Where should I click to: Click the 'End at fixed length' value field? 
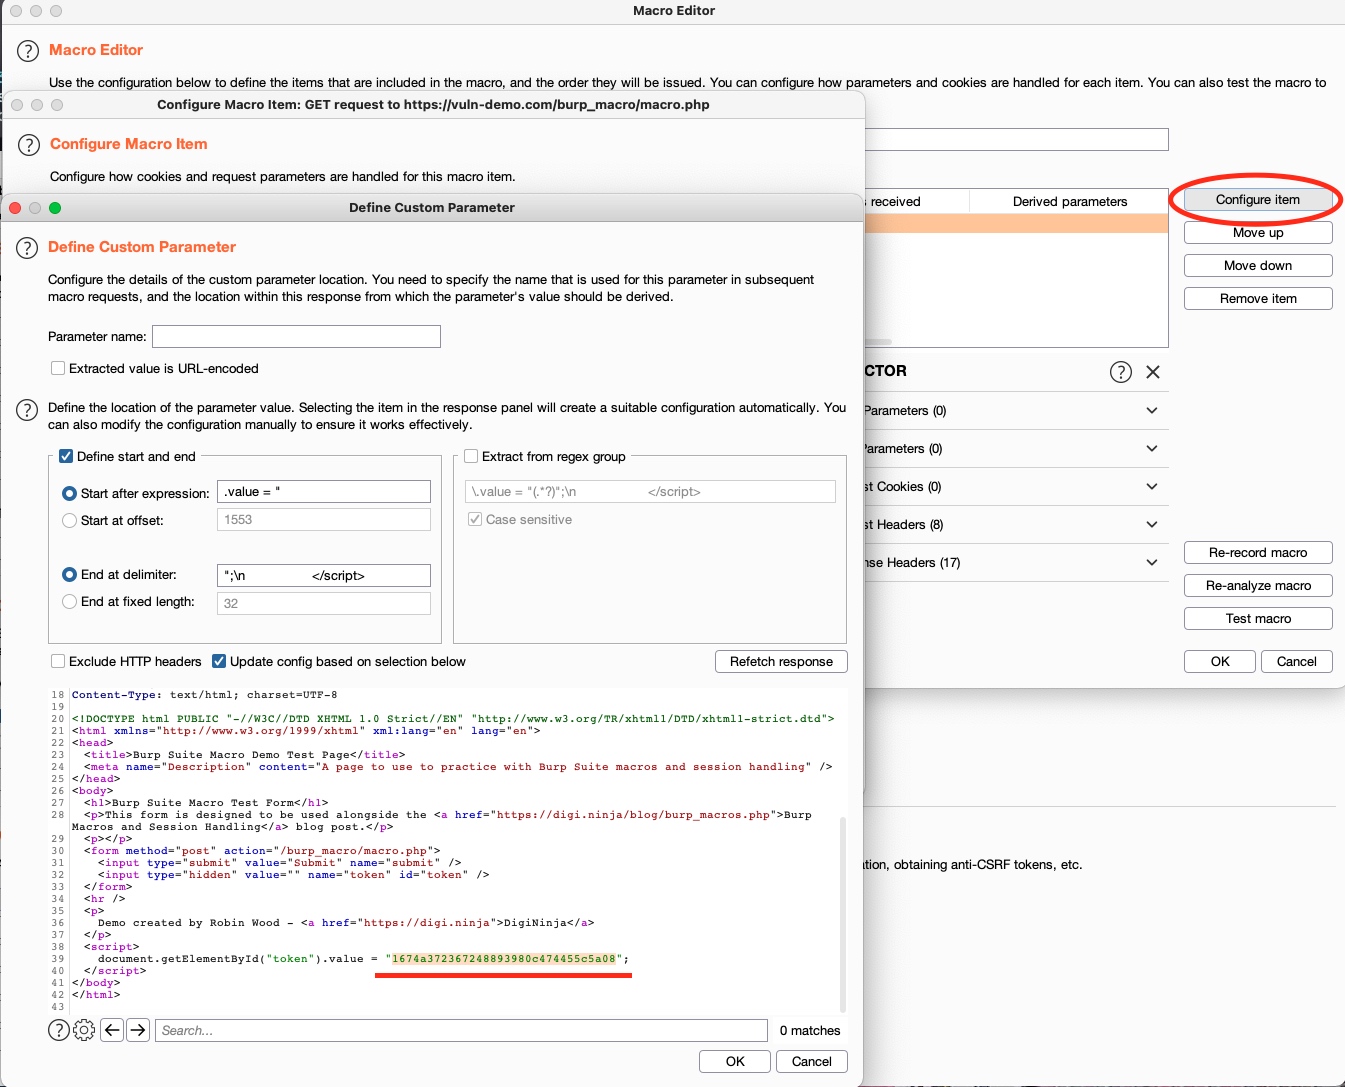(324, 603)
